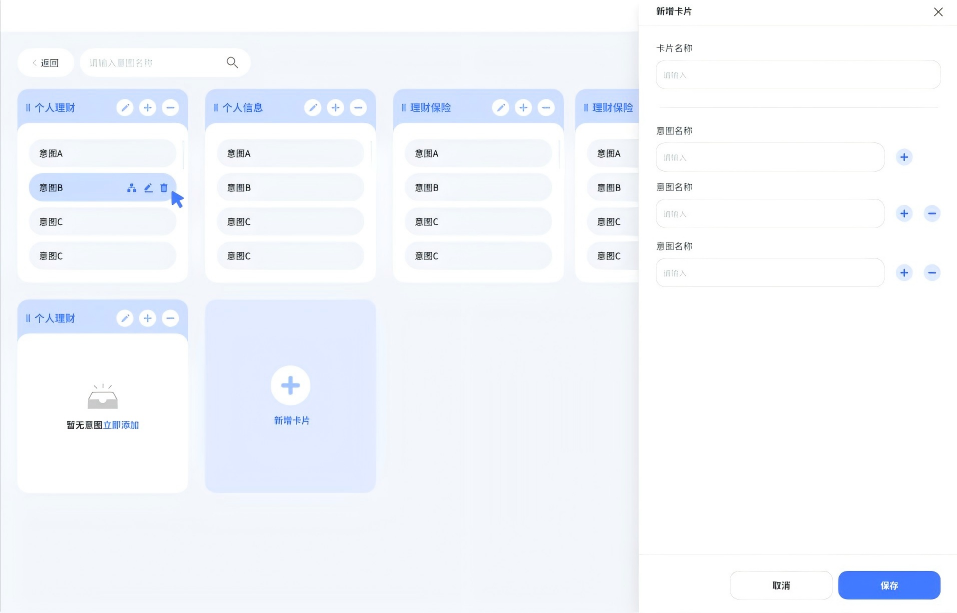Go back using the 返回 button
This screenshot has width=957, height=613.
[x=45, y=63]
